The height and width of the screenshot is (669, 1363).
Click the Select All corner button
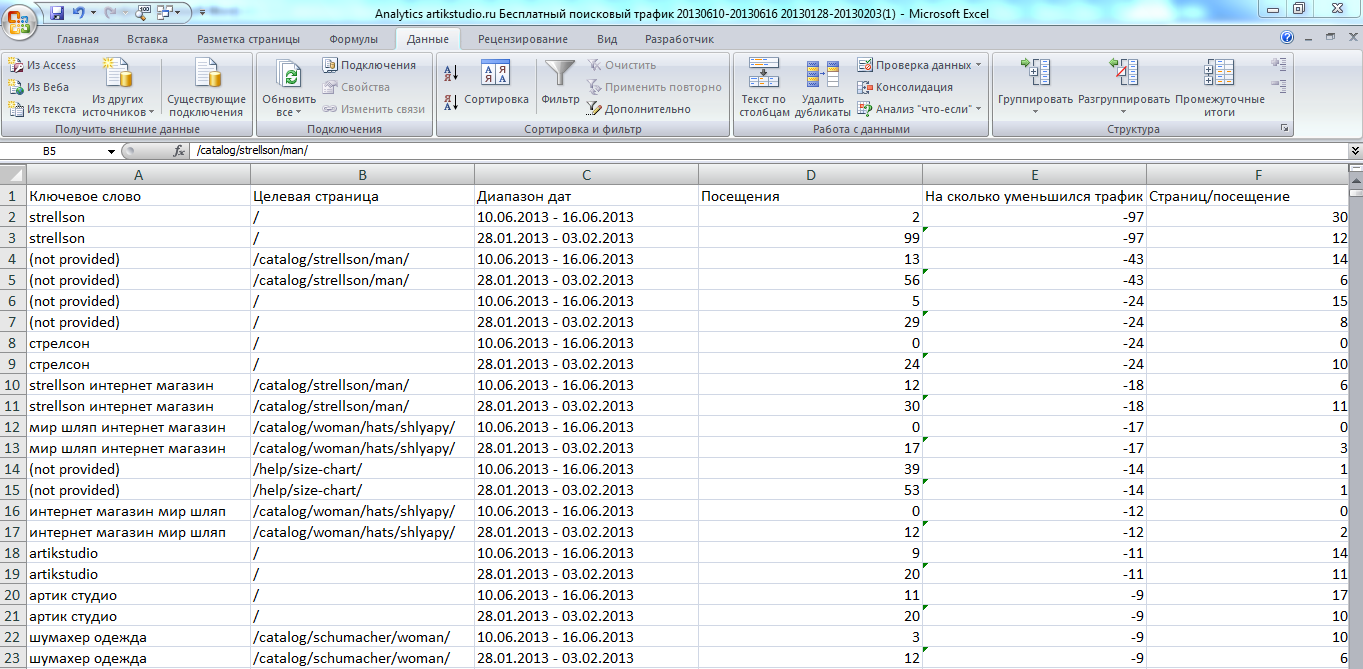click(x=13, y=175)
